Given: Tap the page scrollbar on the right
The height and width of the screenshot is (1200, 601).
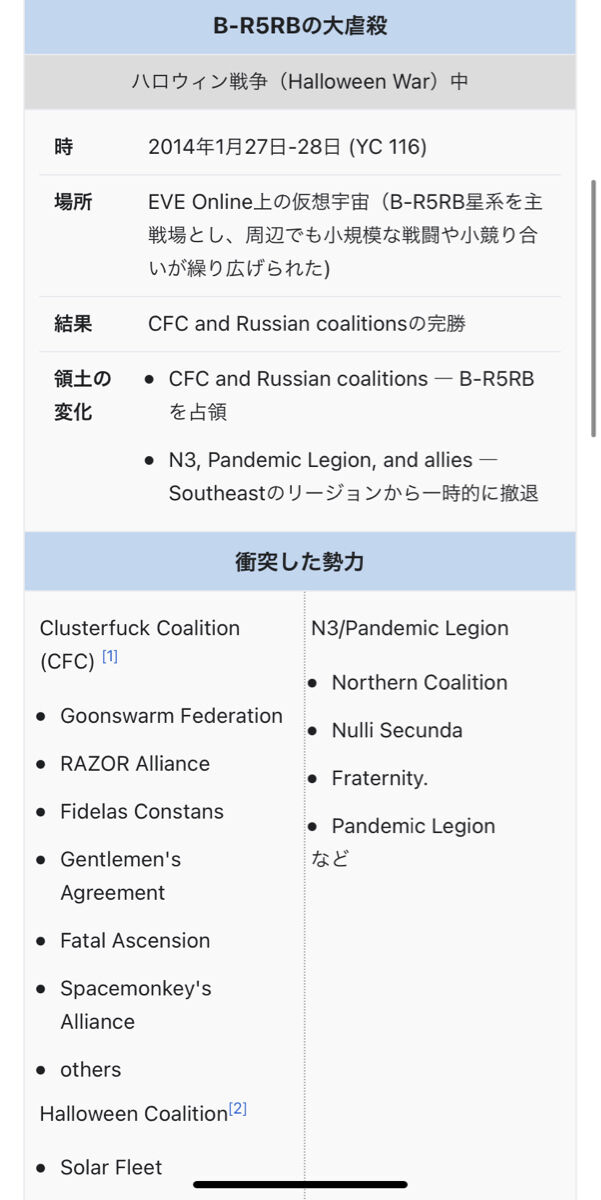Looking at the screenshot, I should tap(594, 308).
